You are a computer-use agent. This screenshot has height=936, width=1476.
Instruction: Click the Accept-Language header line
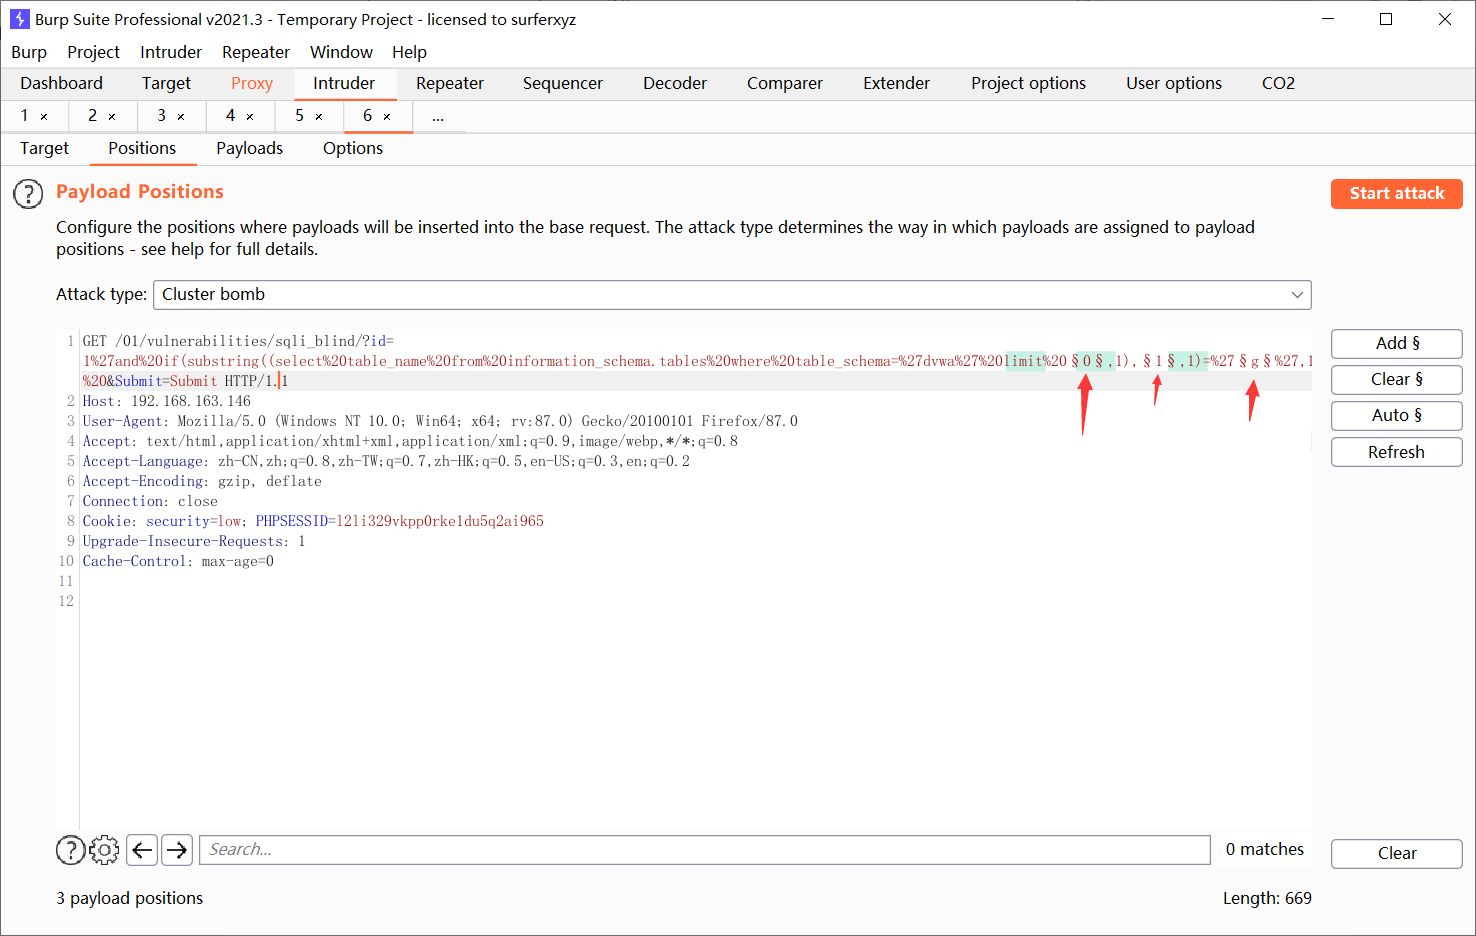[386, 461]
